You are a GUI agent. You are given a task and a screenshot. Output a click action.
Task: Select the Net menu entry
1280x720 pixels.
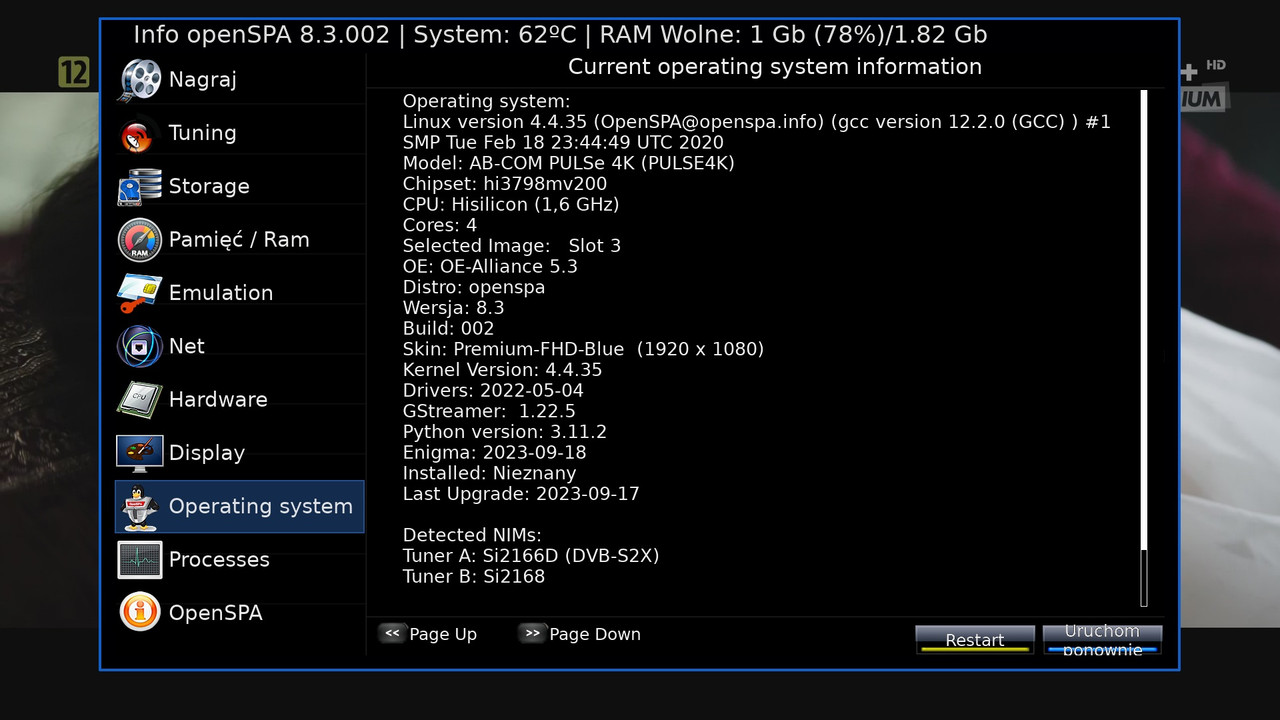pos(240,346)
